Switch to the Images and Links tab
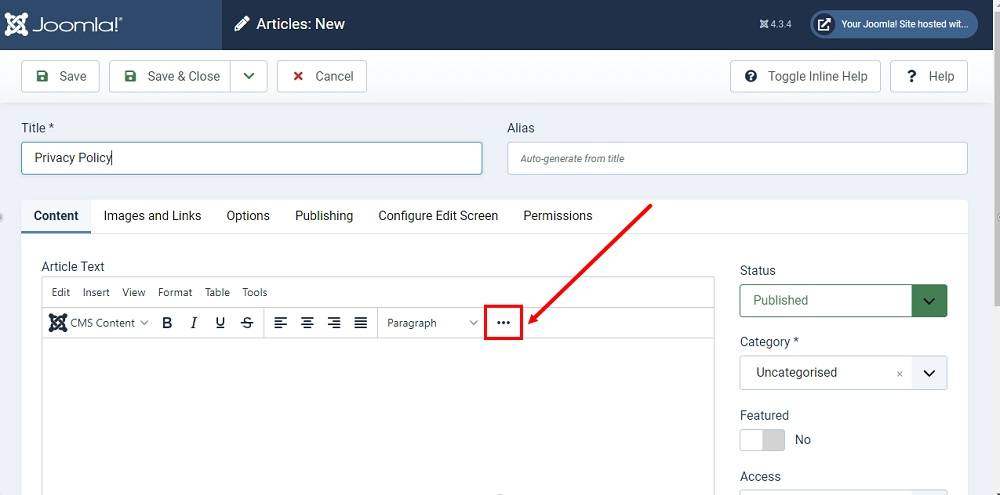Image resolution: width=1000 pixels, height=495 pixels. coord(152,216)
